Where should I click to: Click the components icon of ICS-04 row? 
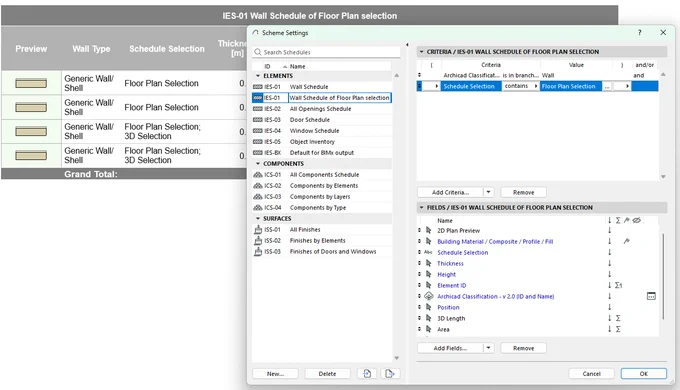(258, 207)
